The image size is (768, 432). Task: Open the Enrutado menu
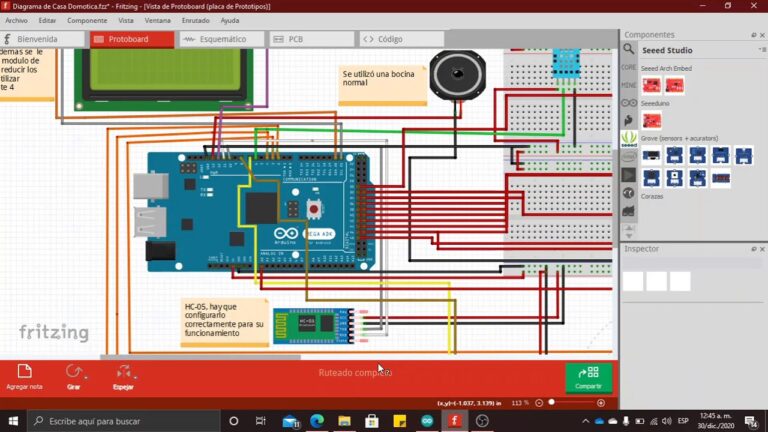tap(195, 20)
